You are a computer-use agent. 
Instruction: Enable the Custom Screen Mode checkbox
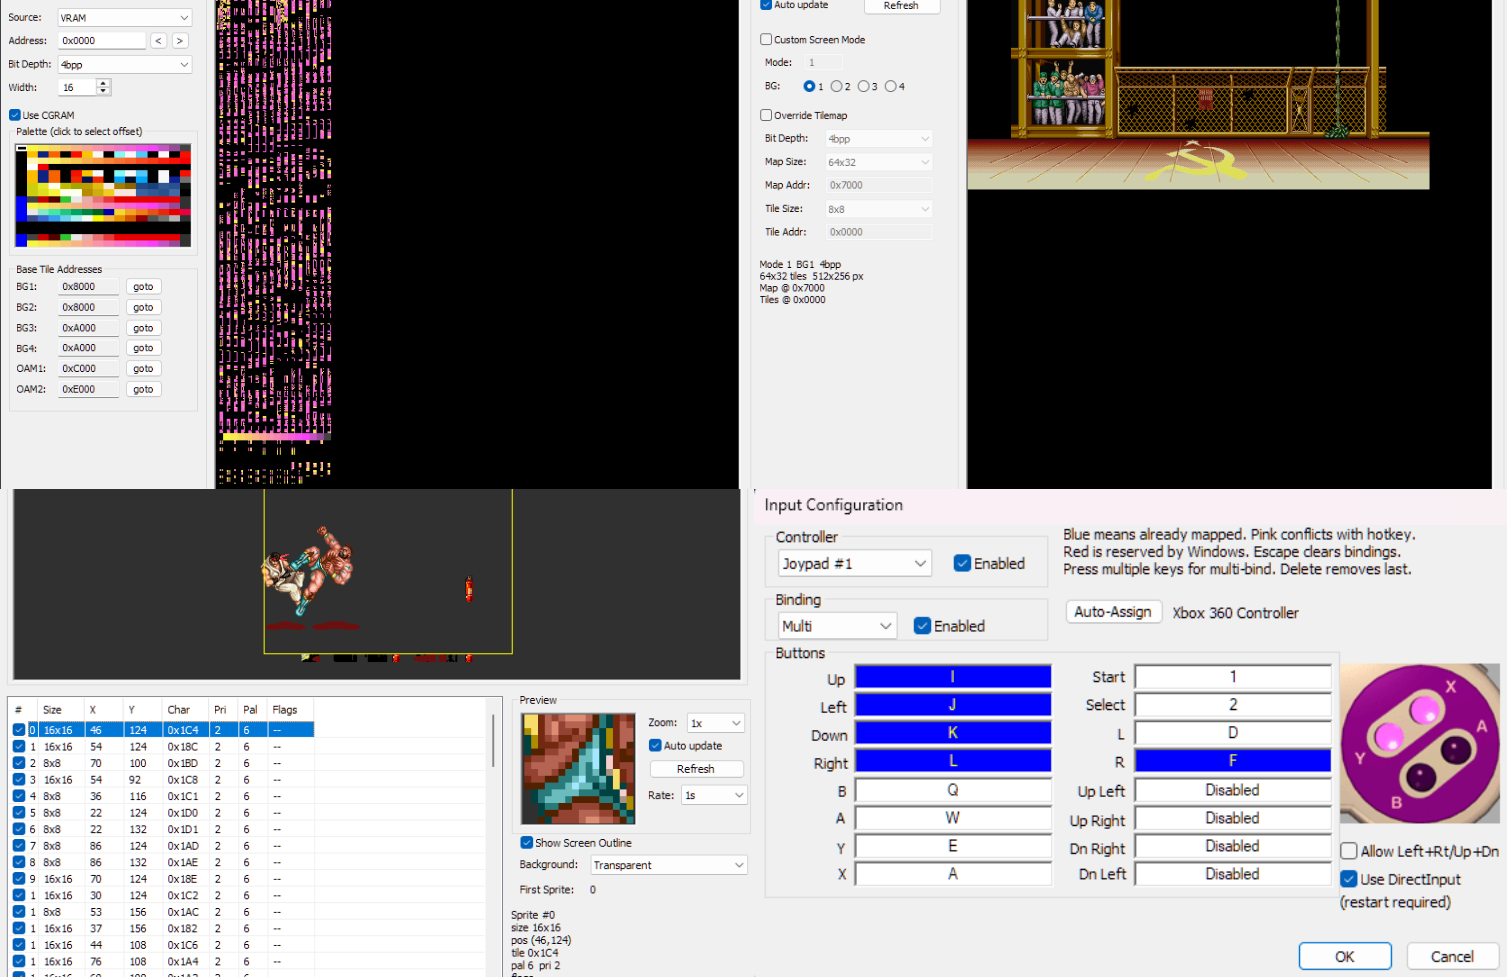click(x=766, y=40)
